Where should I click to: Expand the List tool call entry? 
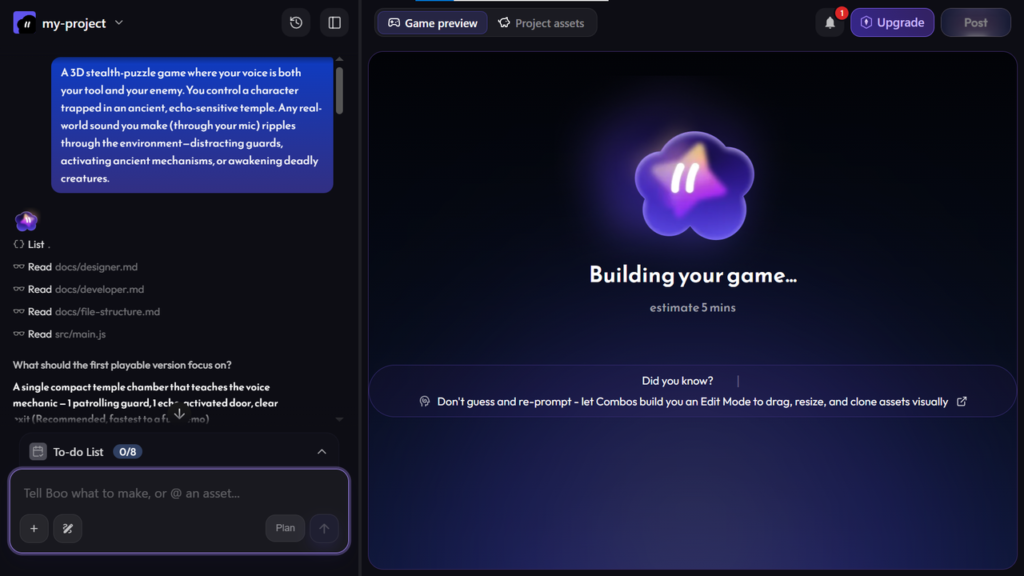31,244
